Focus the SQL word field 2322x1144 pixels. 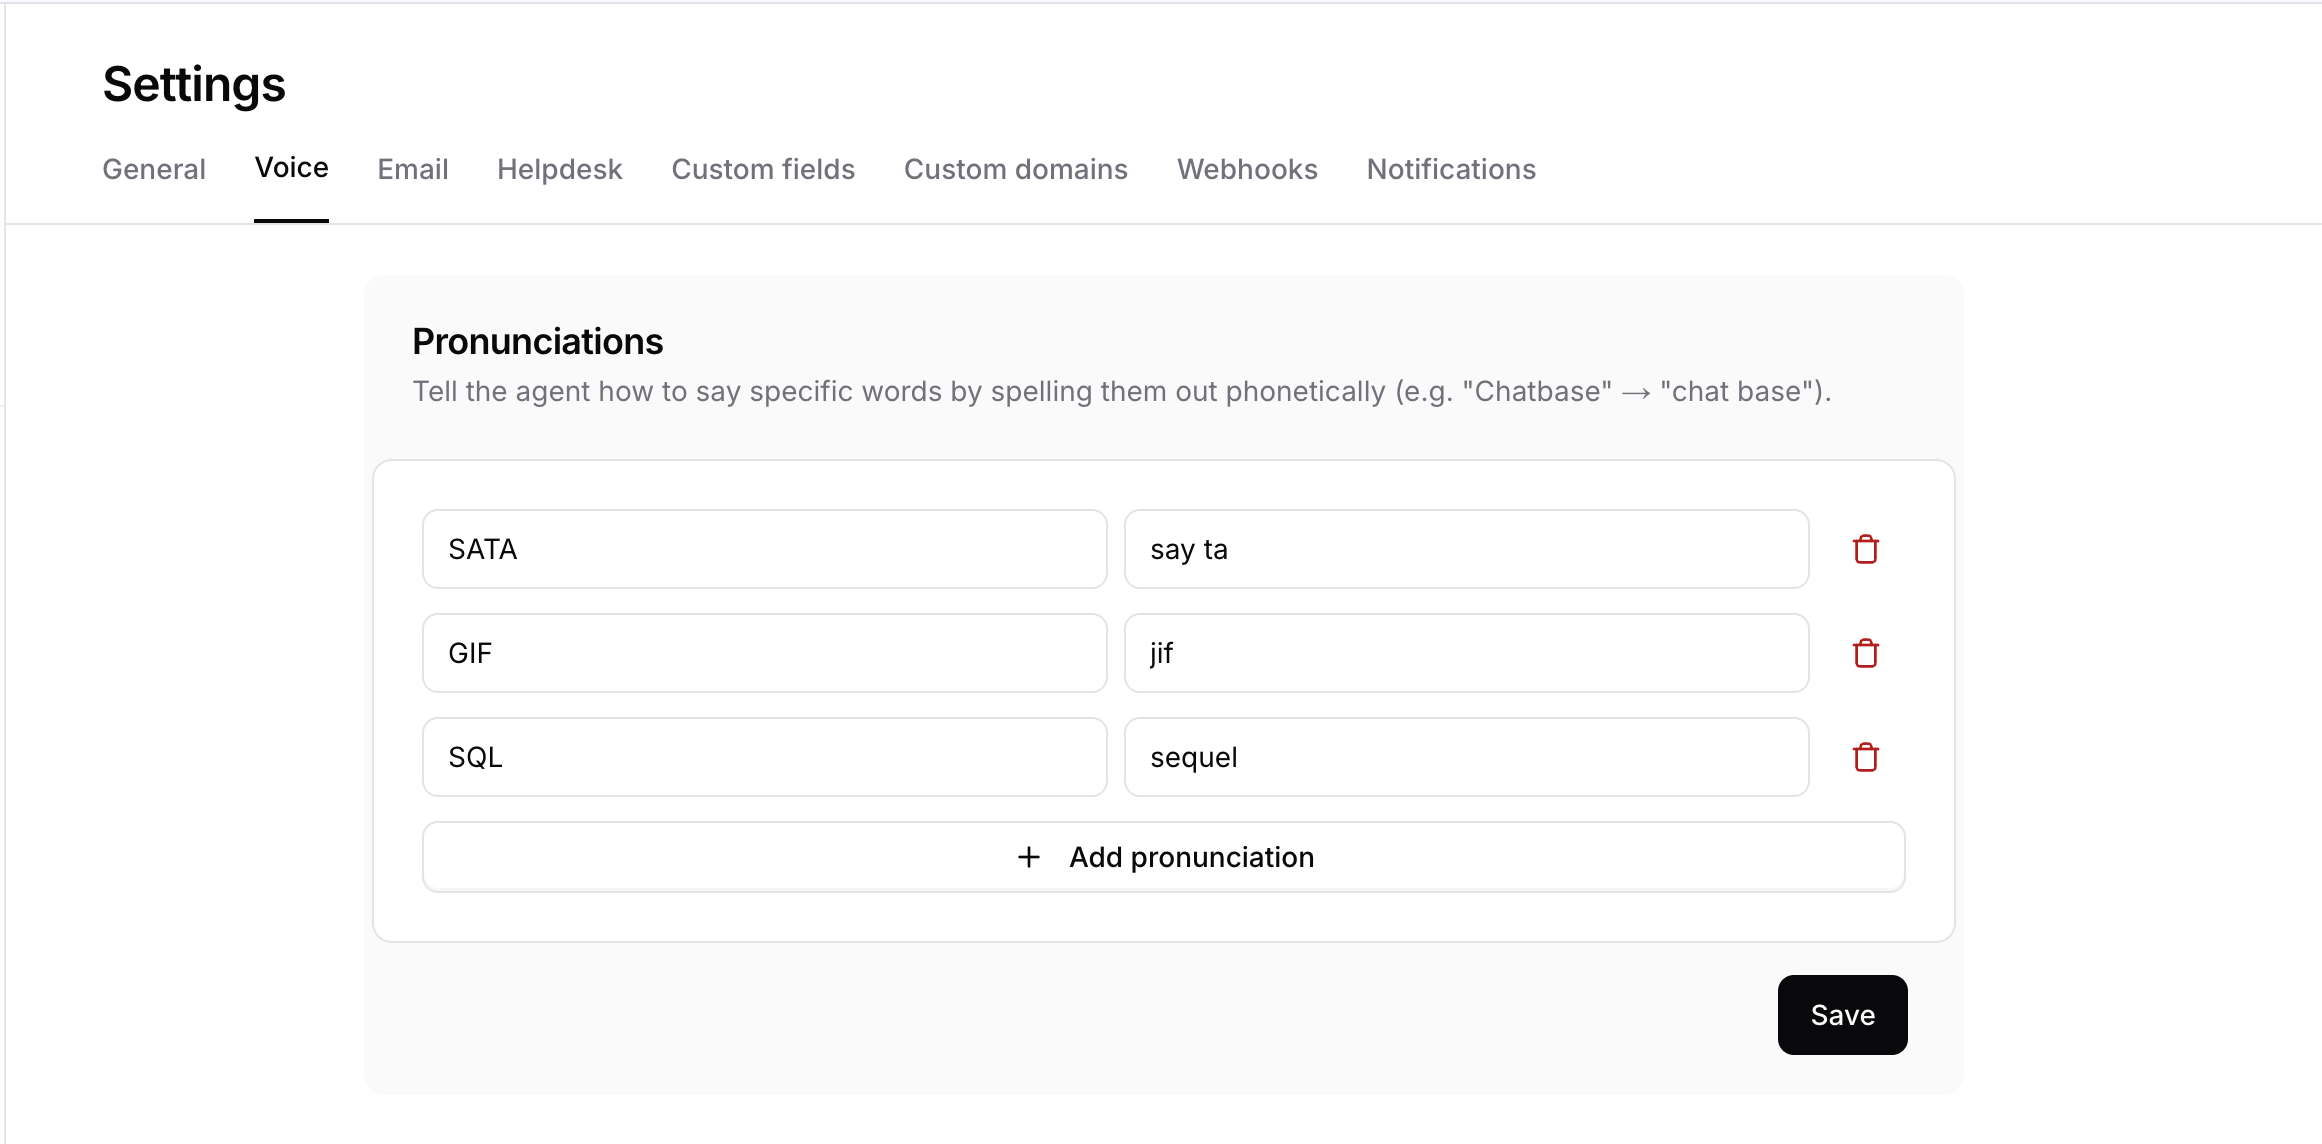point(765,757)
